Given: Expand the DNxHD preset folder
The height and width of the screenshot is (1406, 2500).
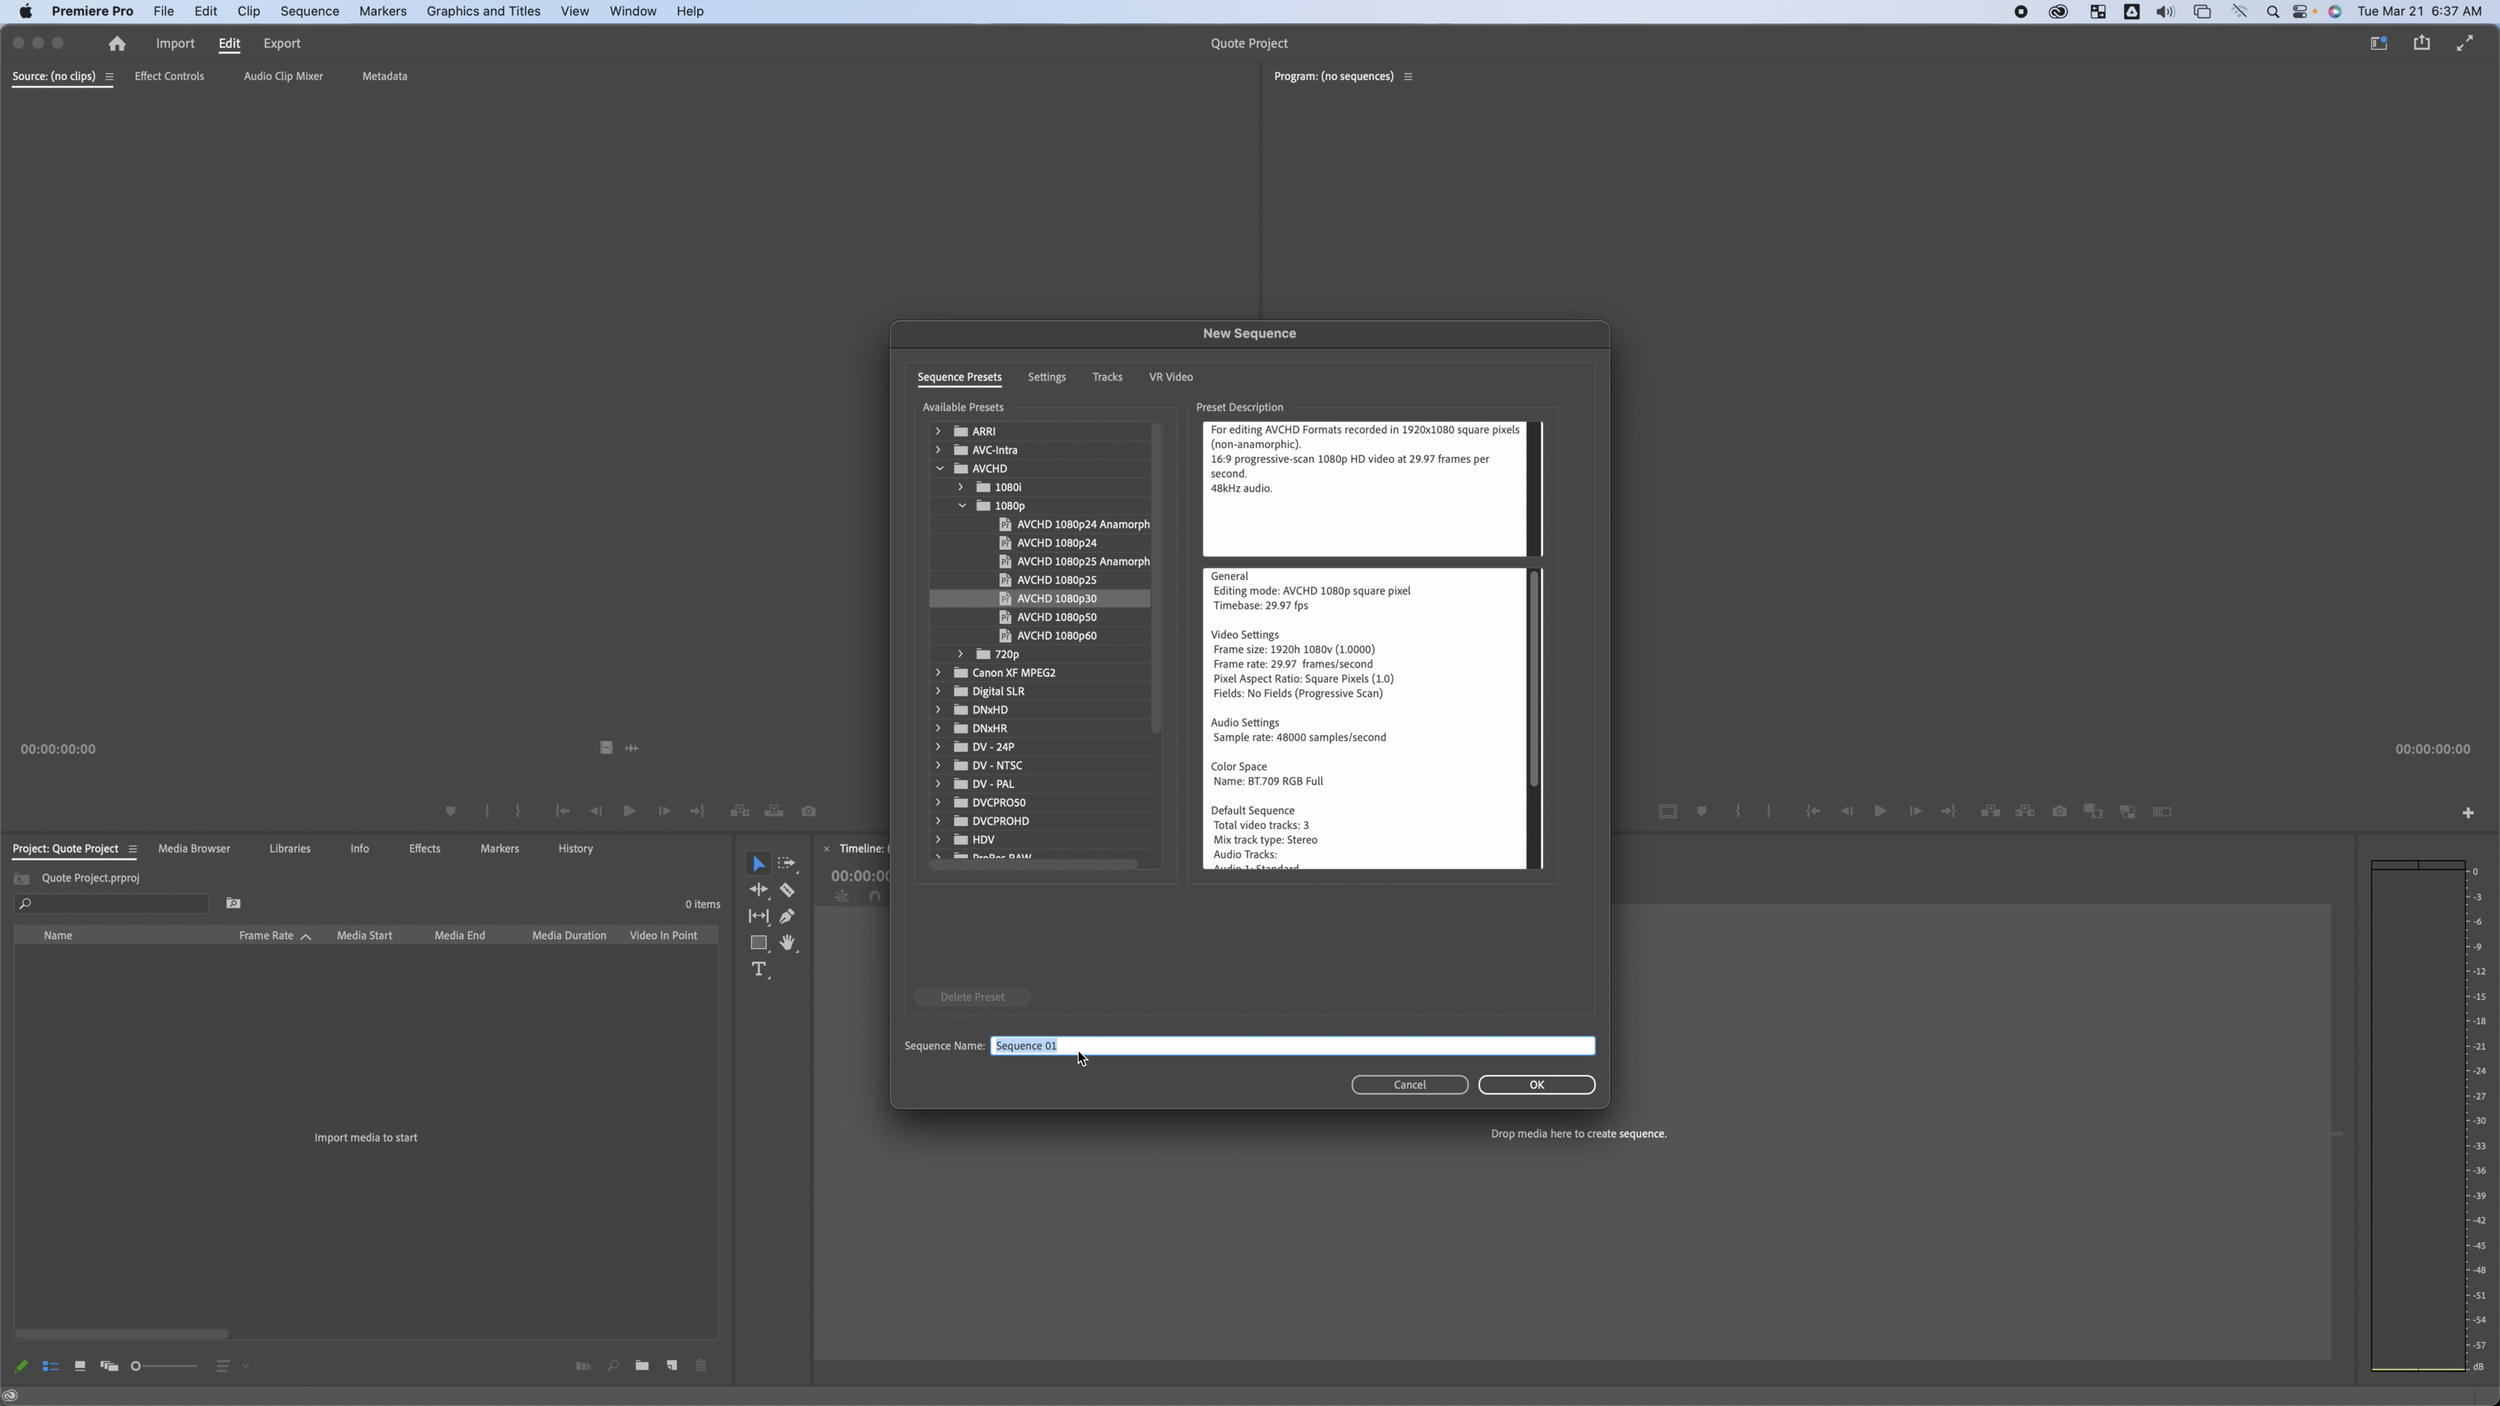Looking at the screenshot, I should [x=937, y=710].
